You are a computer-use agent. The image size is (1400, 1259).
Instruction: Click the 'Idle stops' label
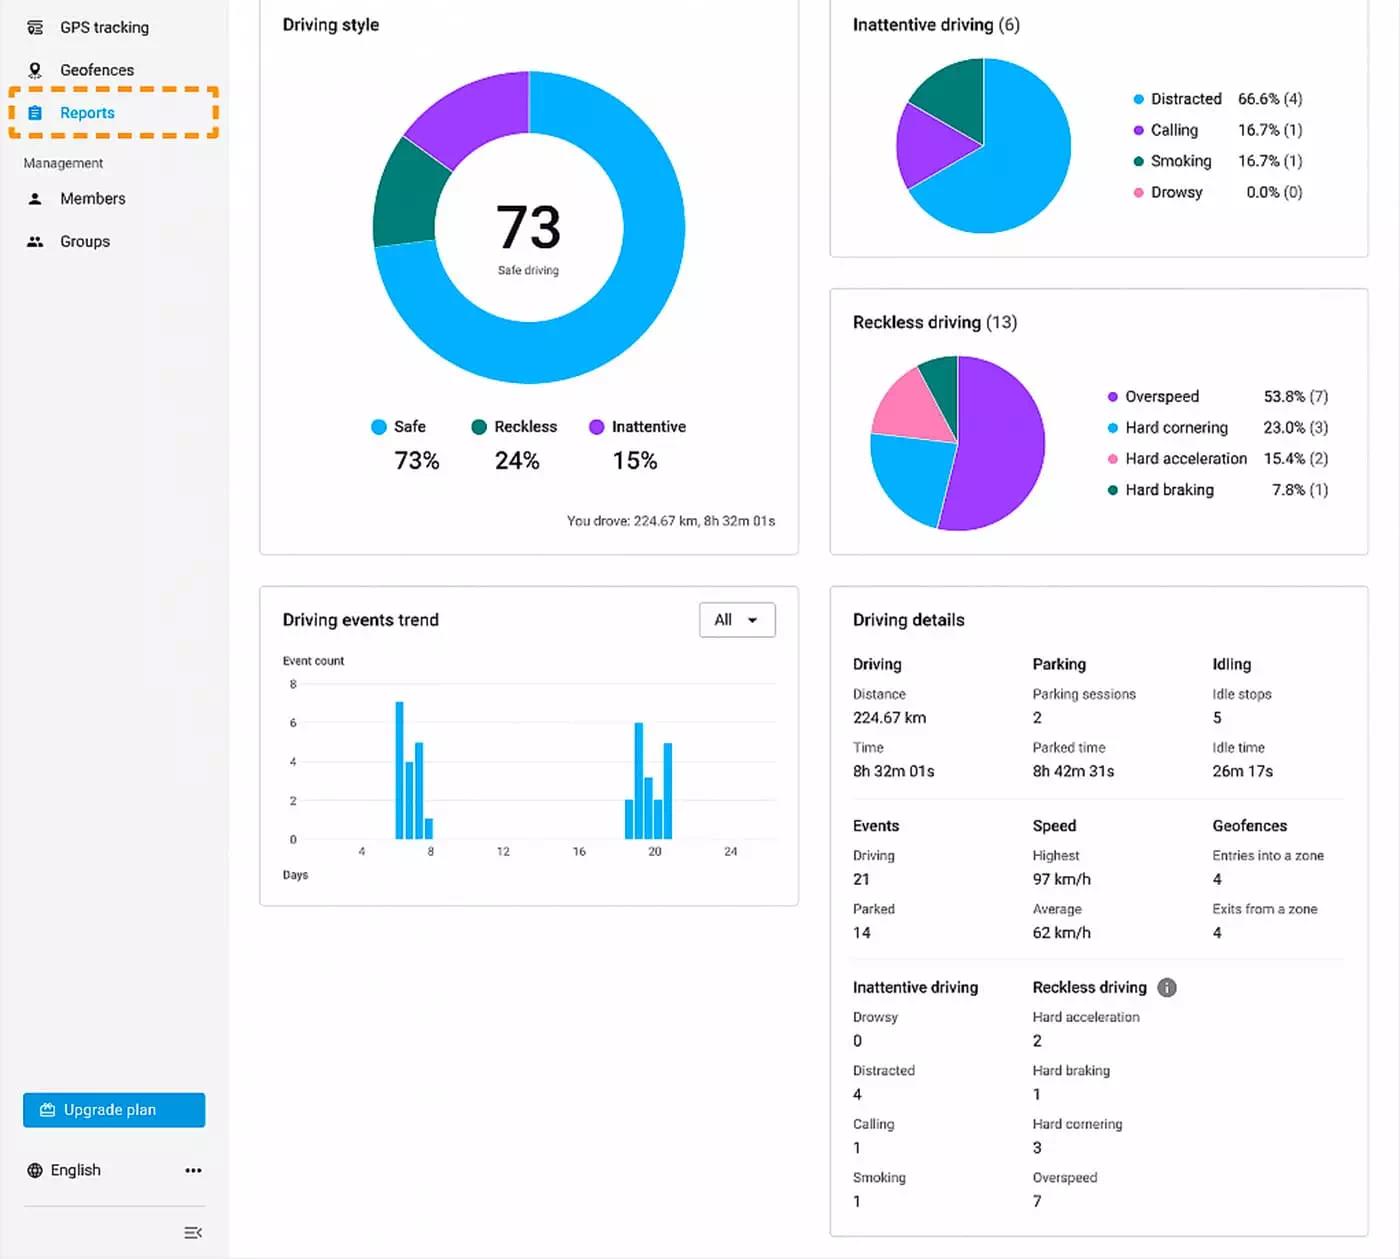pyautogui.click(x=1242, y=694)
